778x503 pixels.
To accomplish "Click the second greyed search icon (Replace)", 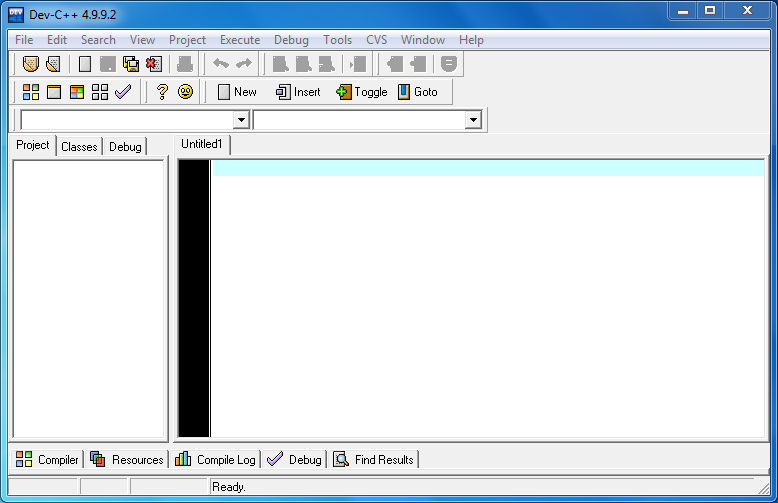I will coord(303,64).
